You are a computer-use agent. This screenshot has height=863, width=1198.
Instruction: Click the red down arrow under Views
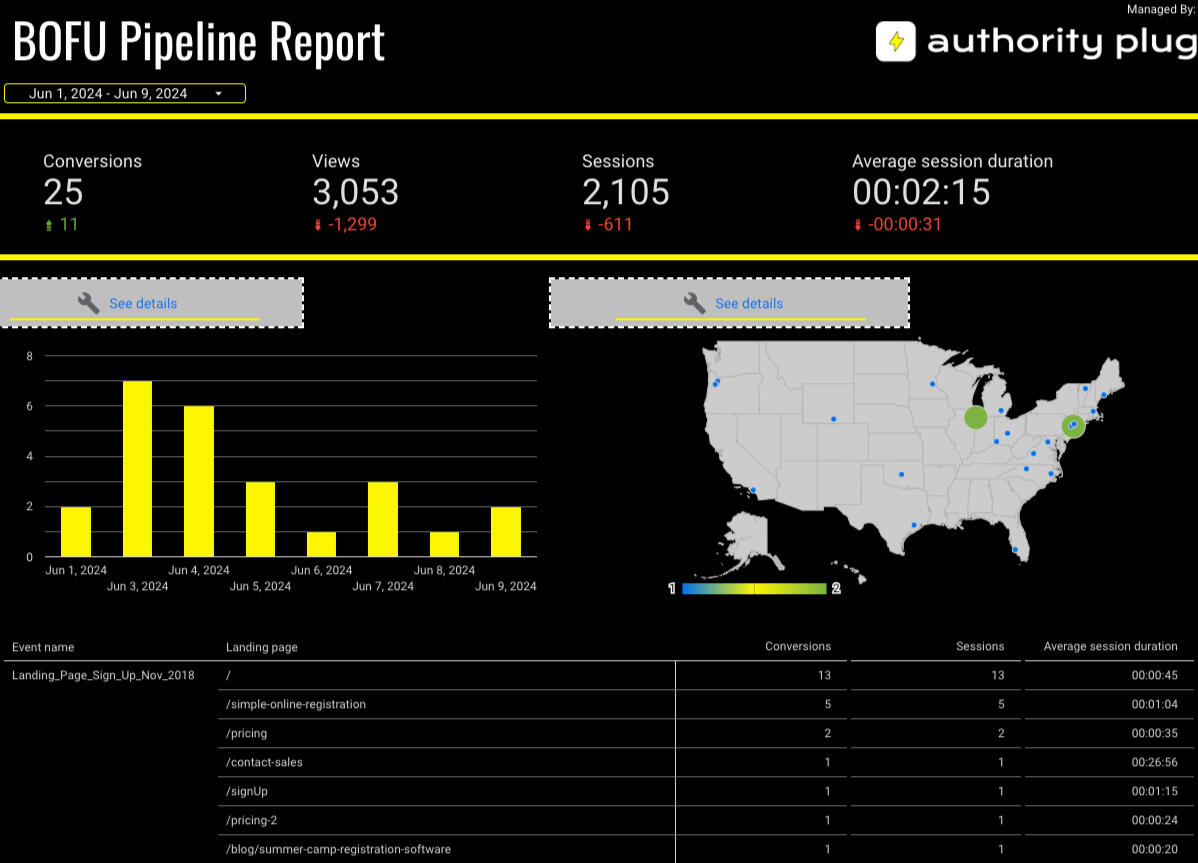(318, 225)
